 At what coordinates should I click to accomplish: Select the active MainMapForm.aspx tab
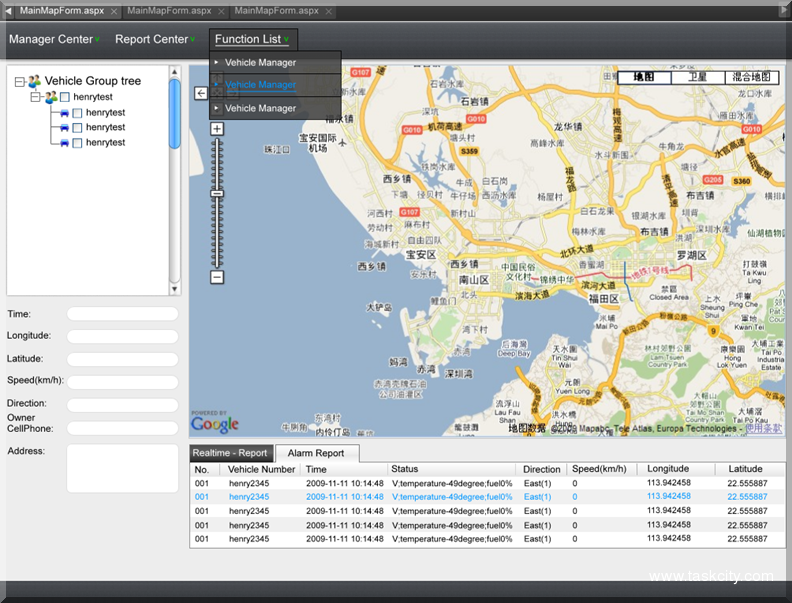tap(62, 11)
